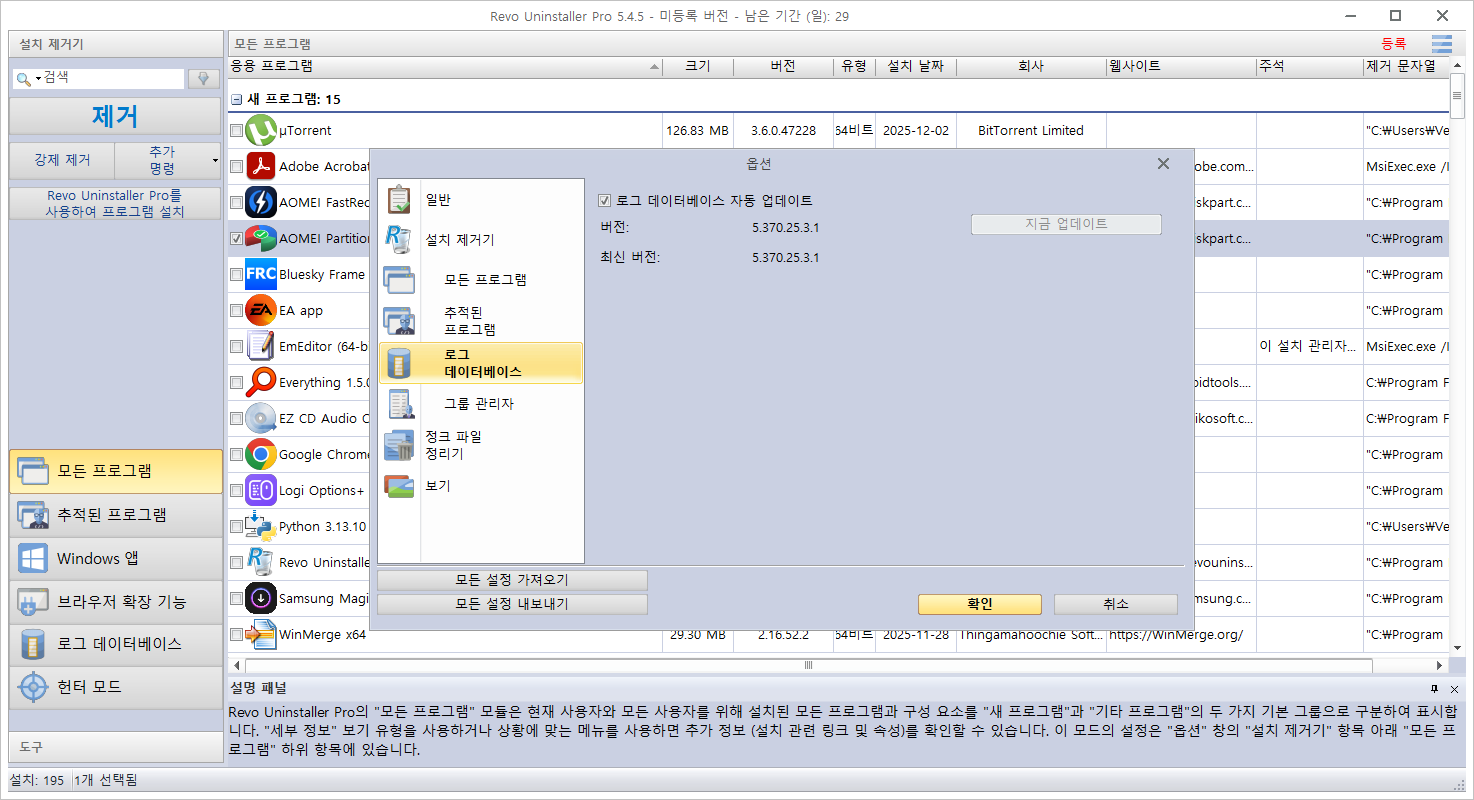Click the Forced Uninstall button
The image size is (1474, 800).
pyautogui.click(x=62, y=161)
